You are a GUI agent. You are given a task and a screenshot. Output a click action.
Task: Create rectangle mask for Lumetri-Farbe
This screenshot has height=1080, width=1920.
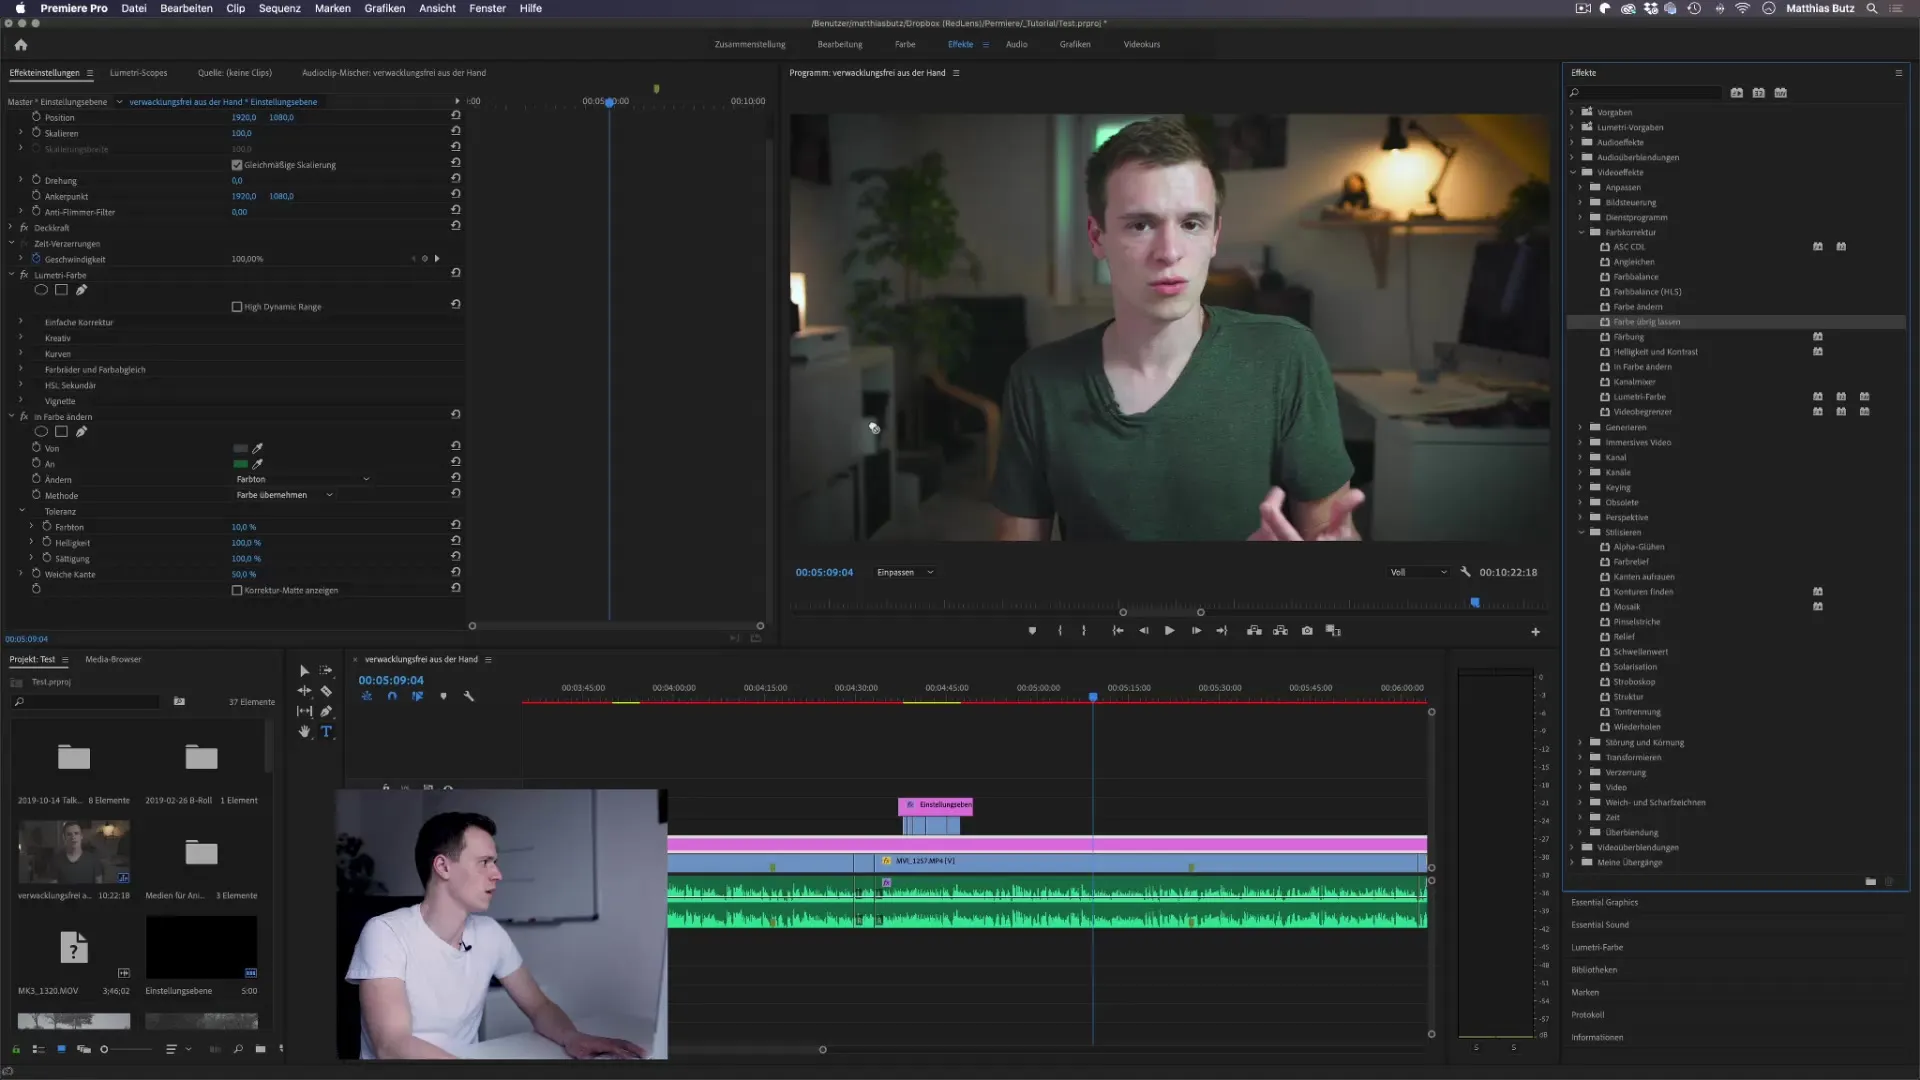point(61,290)
